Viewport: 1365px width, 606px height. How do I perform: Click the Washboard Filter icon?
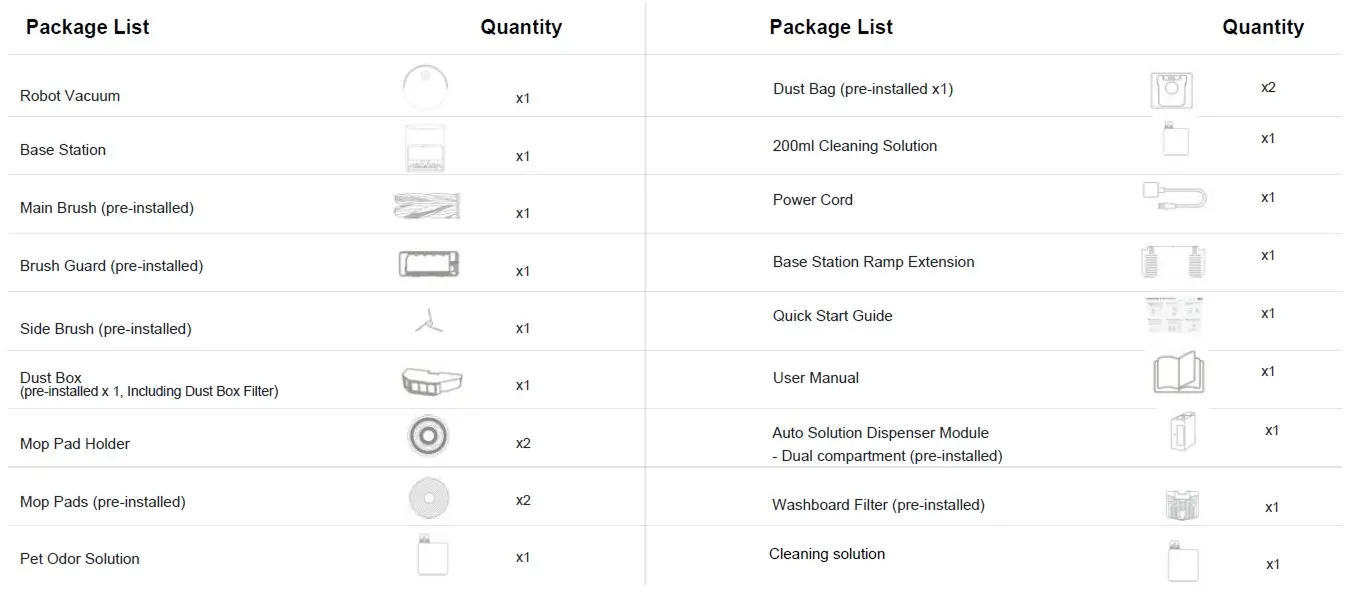(1182, 505)
